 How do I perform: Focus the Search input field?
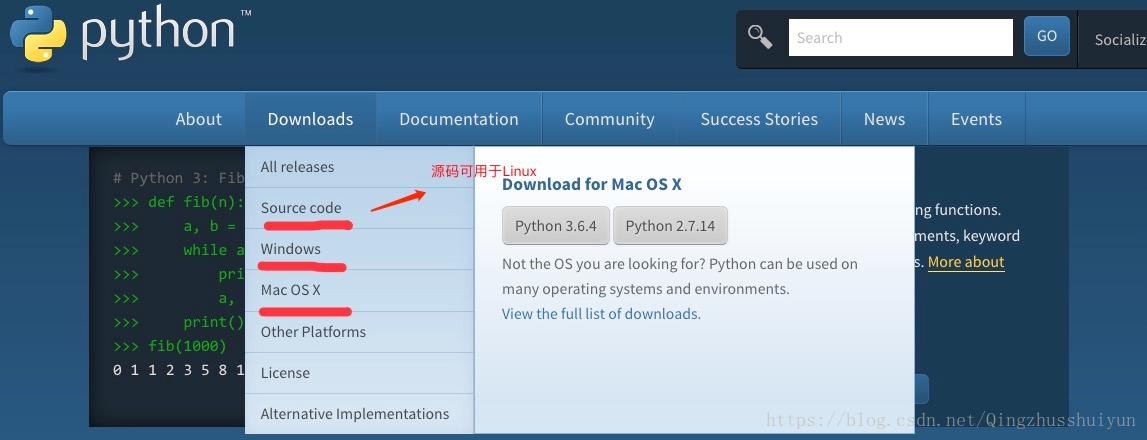click(900, 38)
